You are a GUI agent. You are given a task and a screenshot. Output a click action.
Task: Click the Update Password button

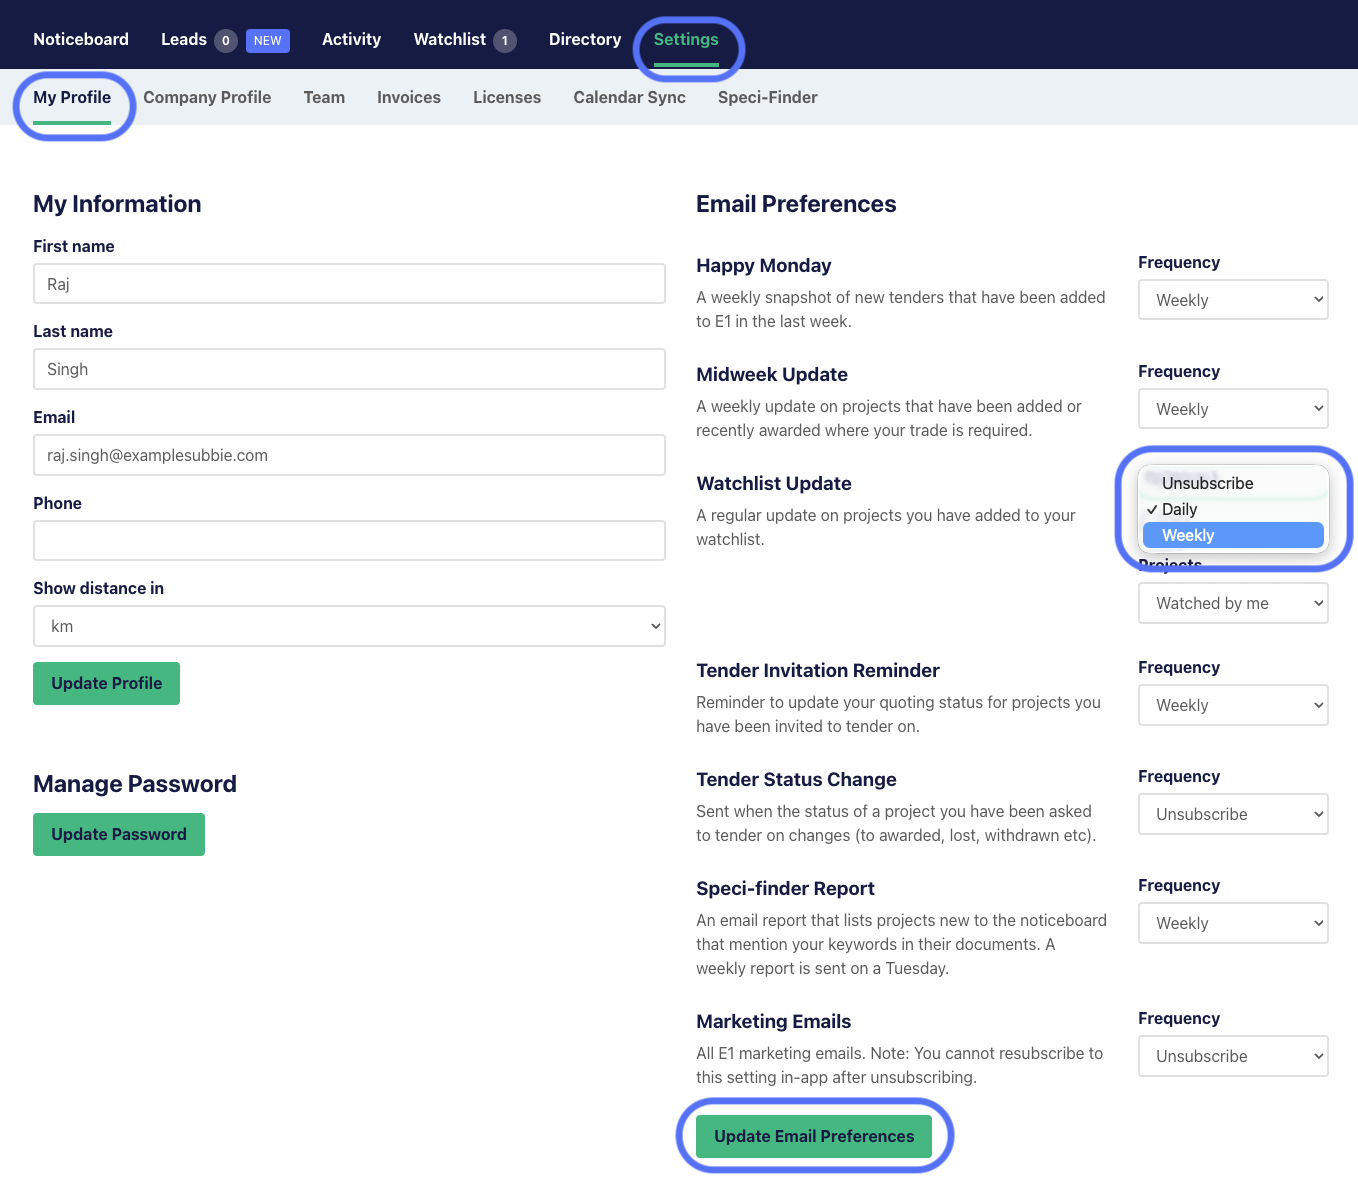coord(119,834)
